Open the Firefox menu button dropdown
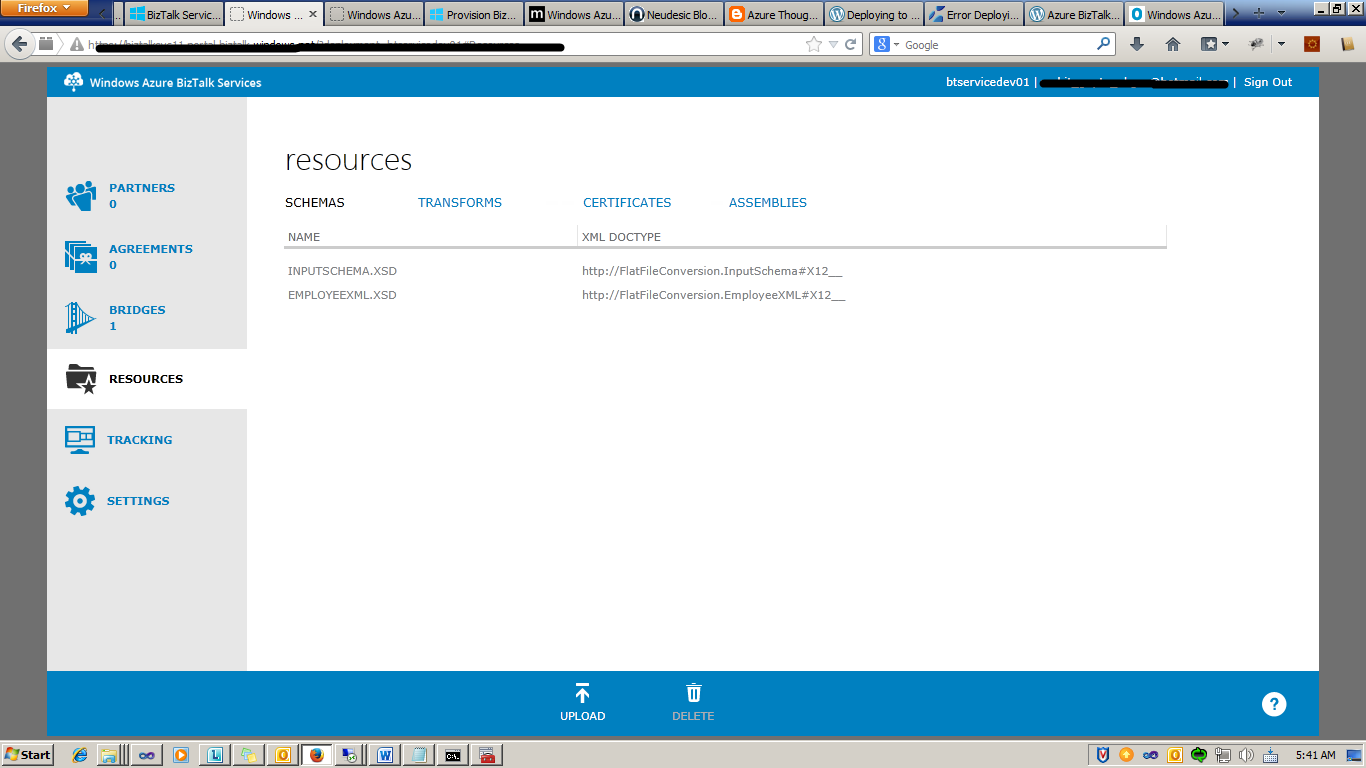Viewport: 1366px width, 768px height. [x=44, y=8]
